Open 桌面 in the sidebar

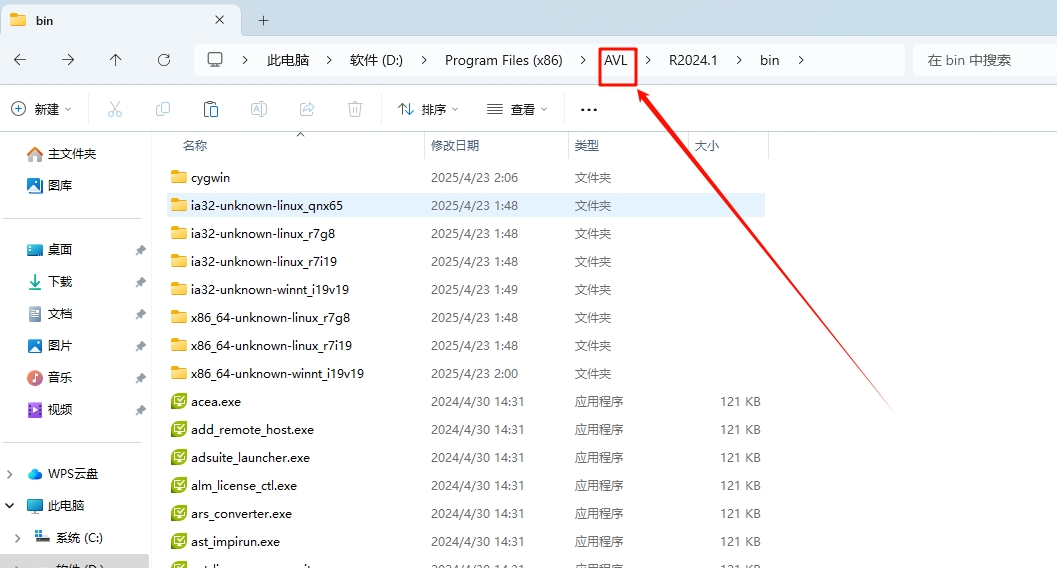(x=50, y=250)
